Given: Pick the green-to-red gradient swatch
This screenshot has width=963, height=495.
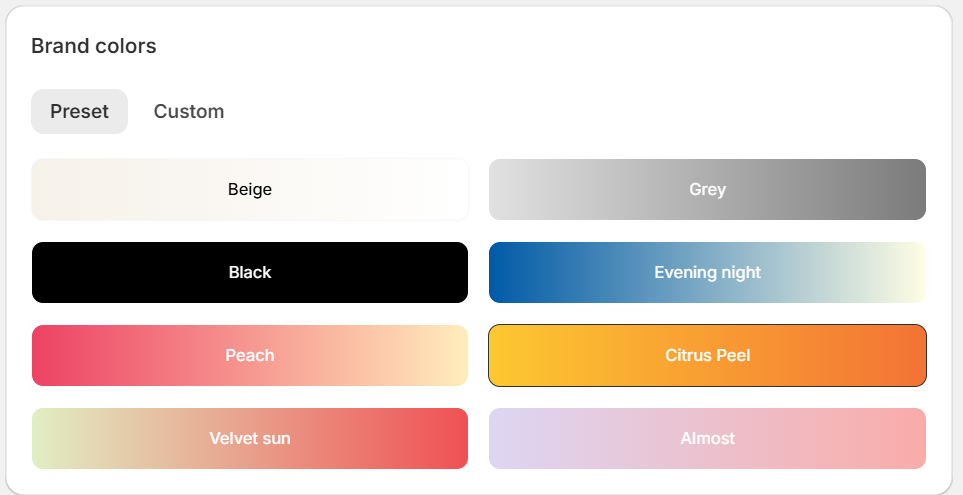Looking at the screenshot, I should point(250,438).
